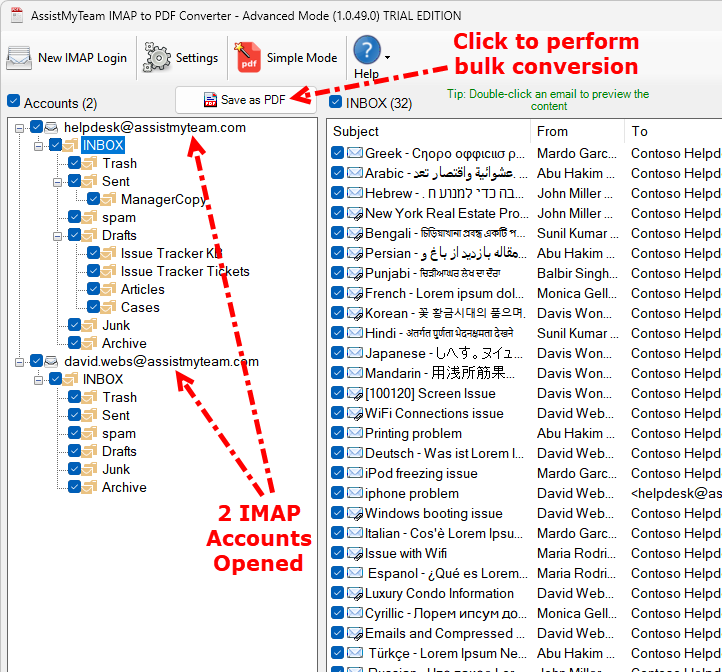Click the helpdesk@assistmyteam.com mailbox icon
Image resolution: width=722 pixels, height=672 pixels.
[52, 128]
